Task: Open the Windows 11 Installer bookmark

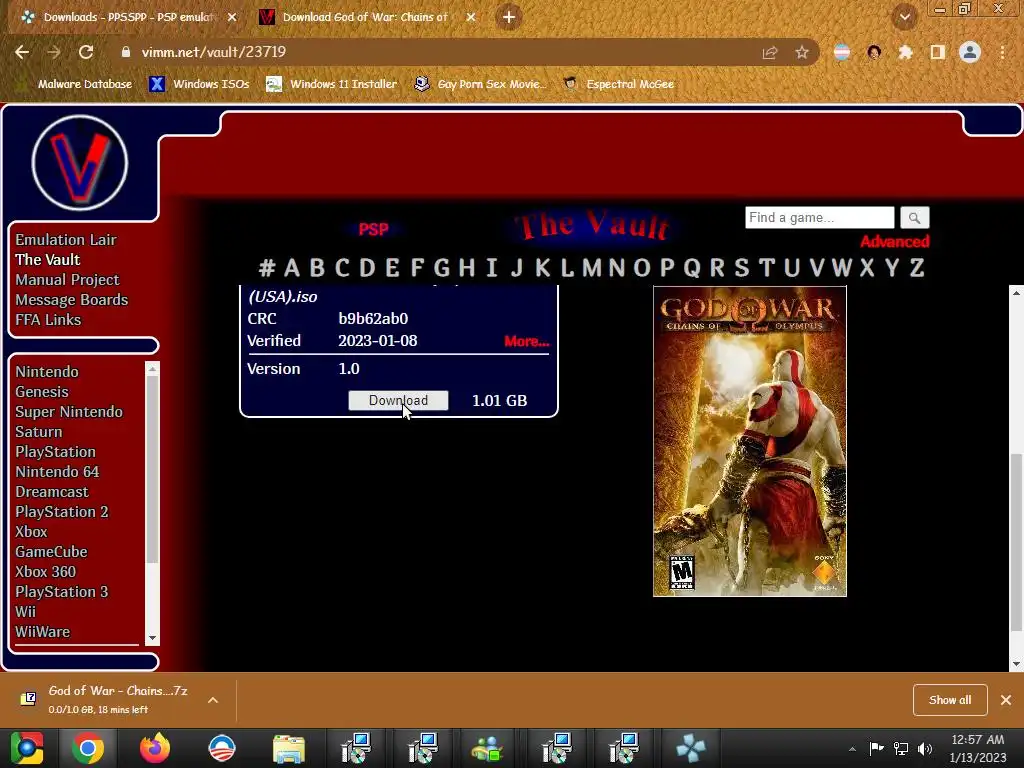Action: 332,84
